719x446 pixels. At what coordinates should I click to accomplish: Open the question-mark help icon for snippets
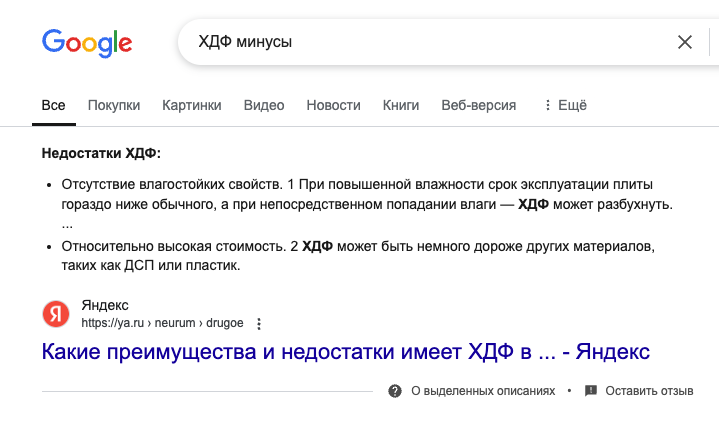tap(395, 391)
